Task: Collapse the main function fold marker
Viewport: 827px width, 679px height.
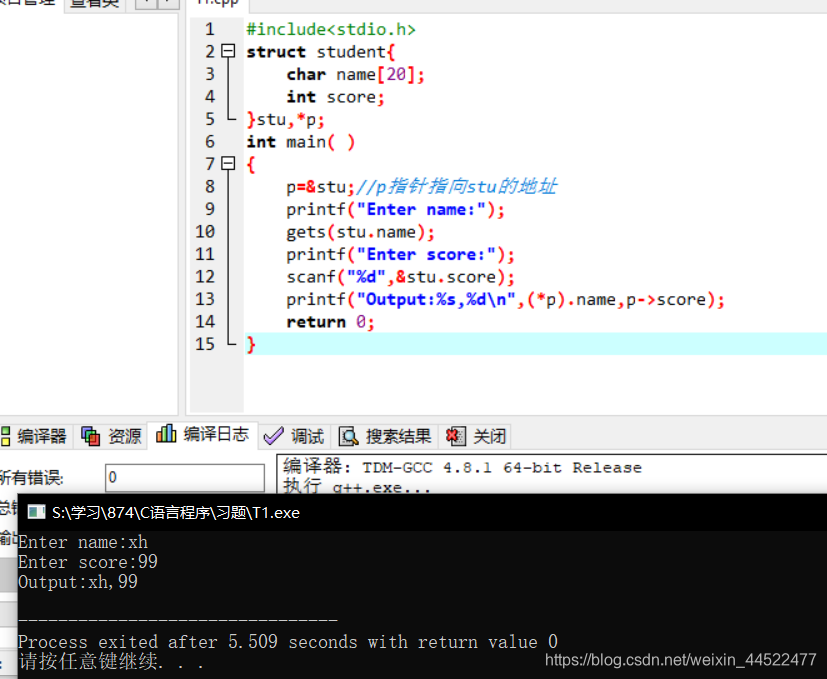Action: [228, 164]
